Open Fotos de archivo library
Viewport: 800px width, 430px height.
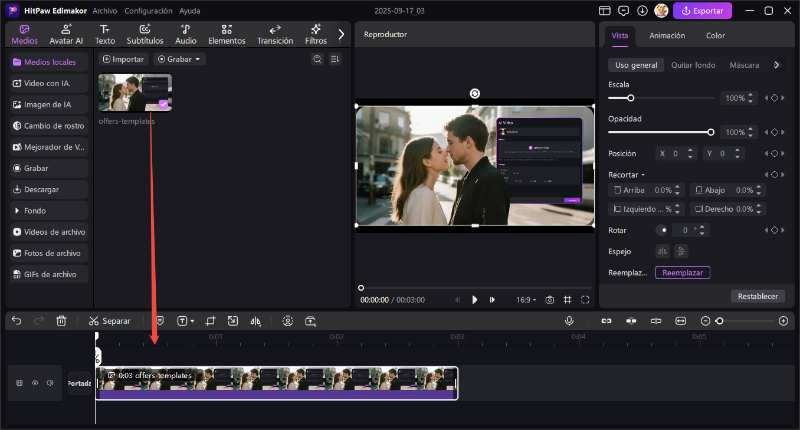[x=48, y=253]
